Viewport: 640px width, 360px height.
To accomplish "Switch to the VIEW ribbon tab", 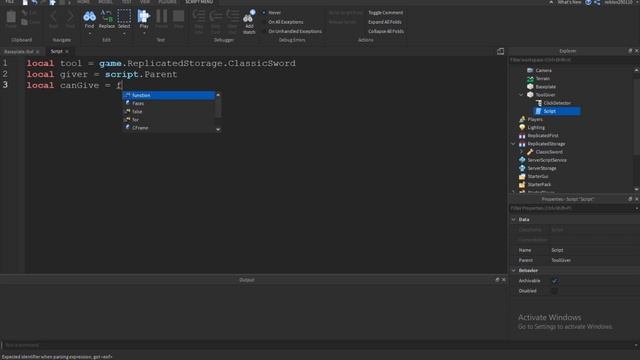I will click(x=145, y=2).
